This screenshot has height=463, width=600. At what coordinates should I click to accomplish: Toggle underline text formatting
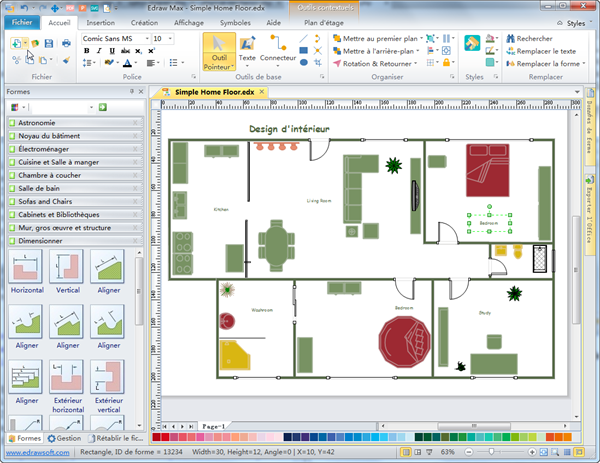click(114, 51)
